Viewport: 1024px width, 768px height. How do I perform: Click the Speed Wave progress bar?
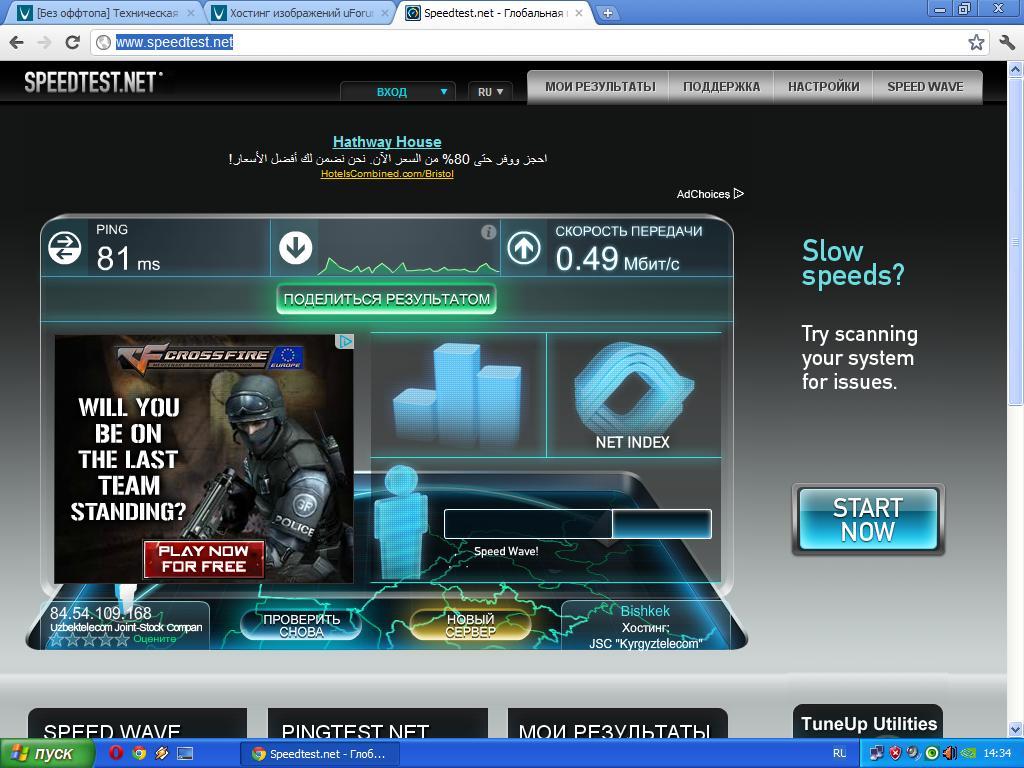point(577,524)
